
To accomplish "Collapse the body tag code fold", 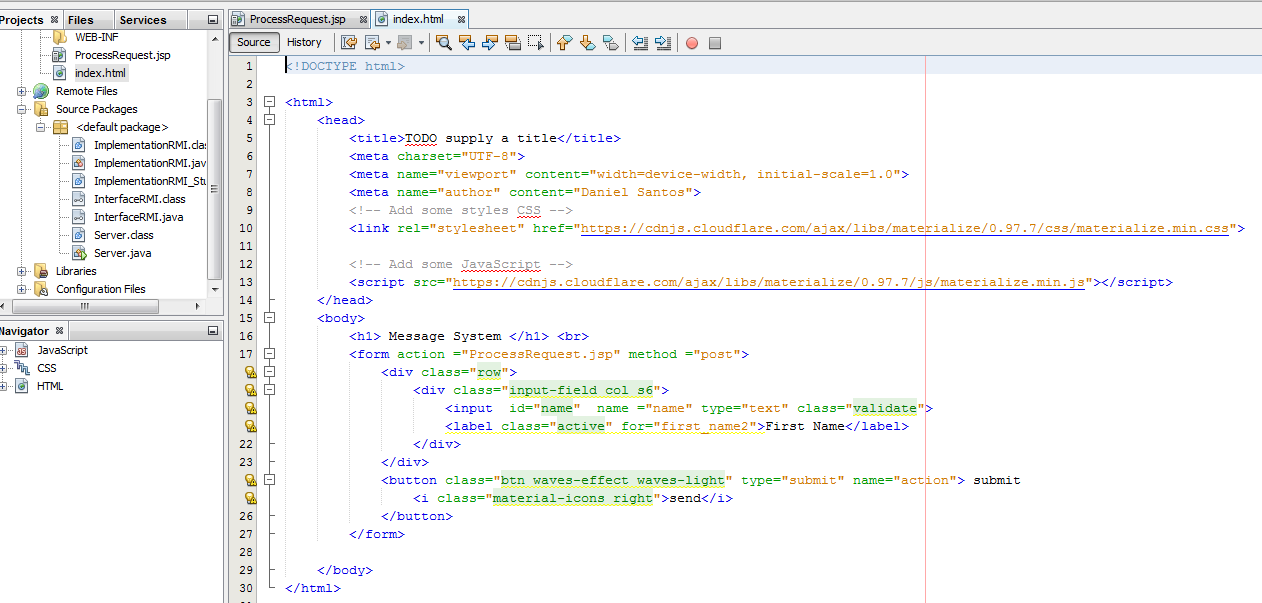I will (268, 318).
